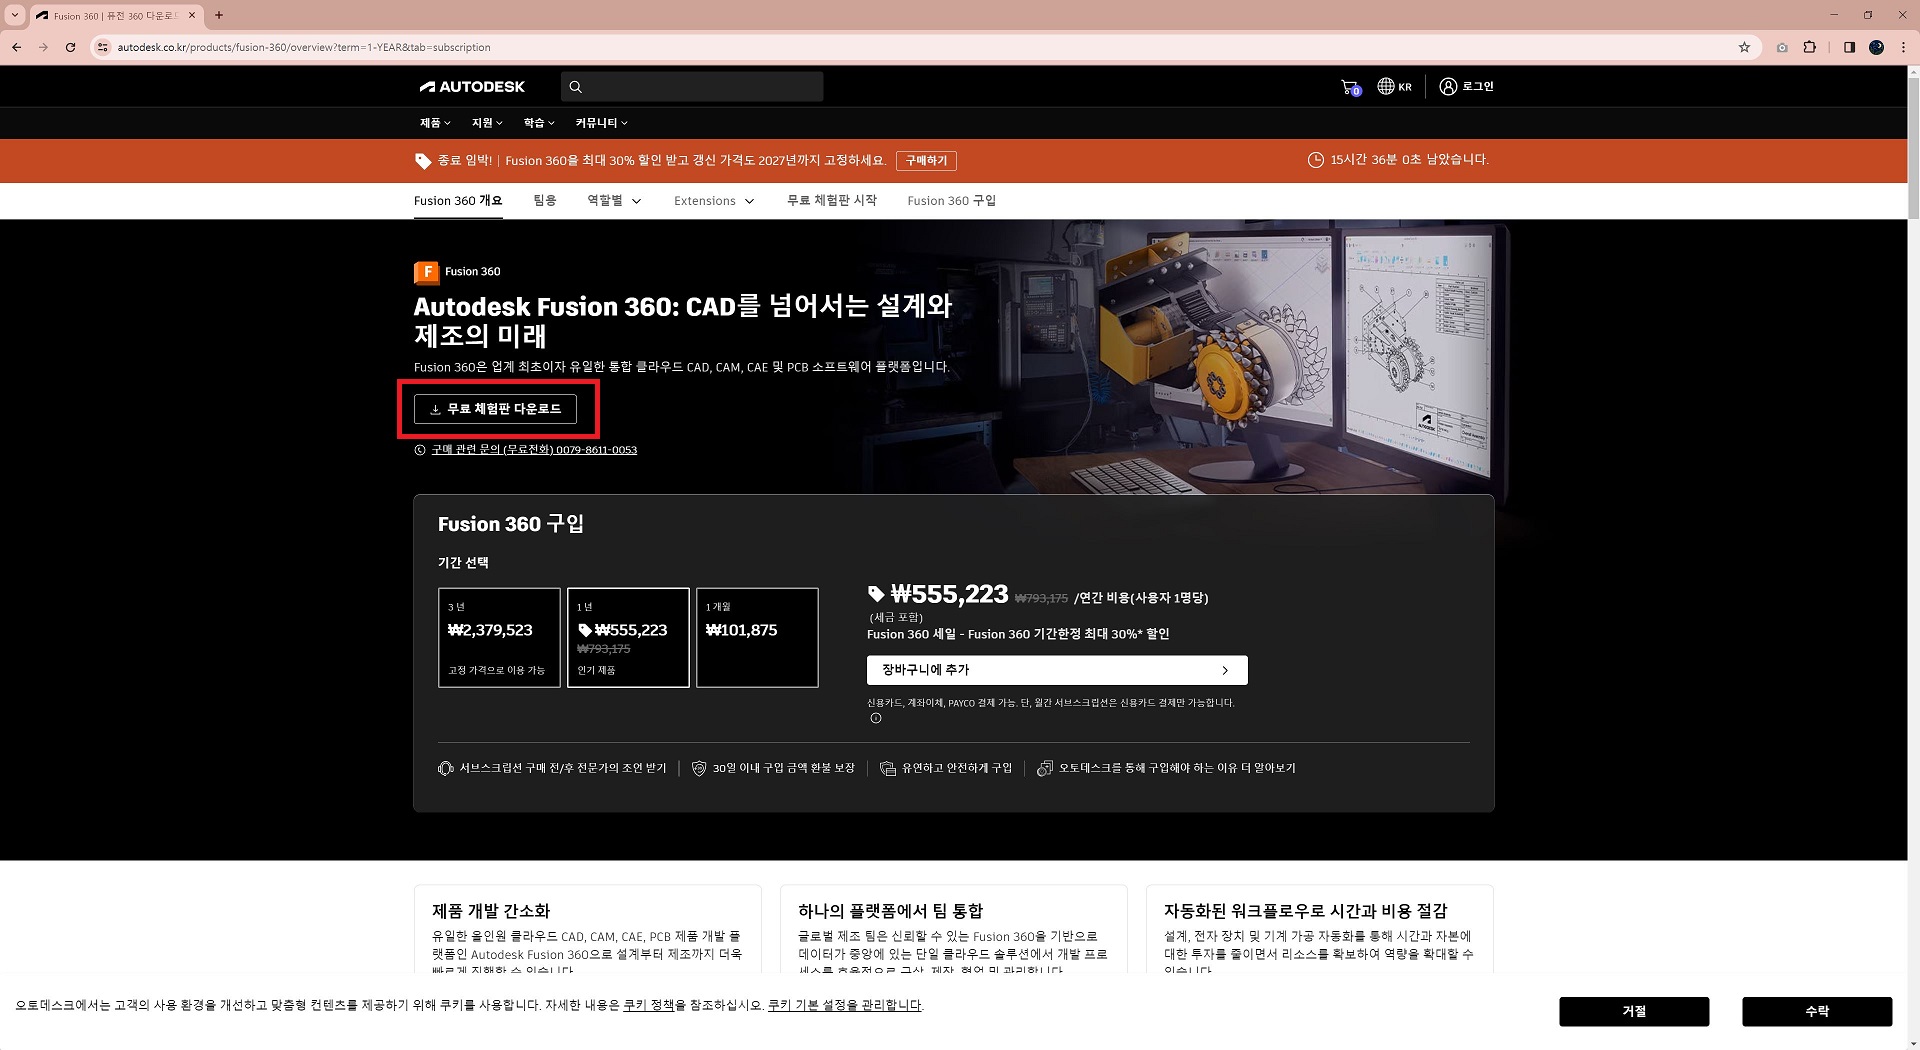This screenshot has width=1920, height=1050.
Task: Open the shopping cart icon
Action: (1350, 87)
